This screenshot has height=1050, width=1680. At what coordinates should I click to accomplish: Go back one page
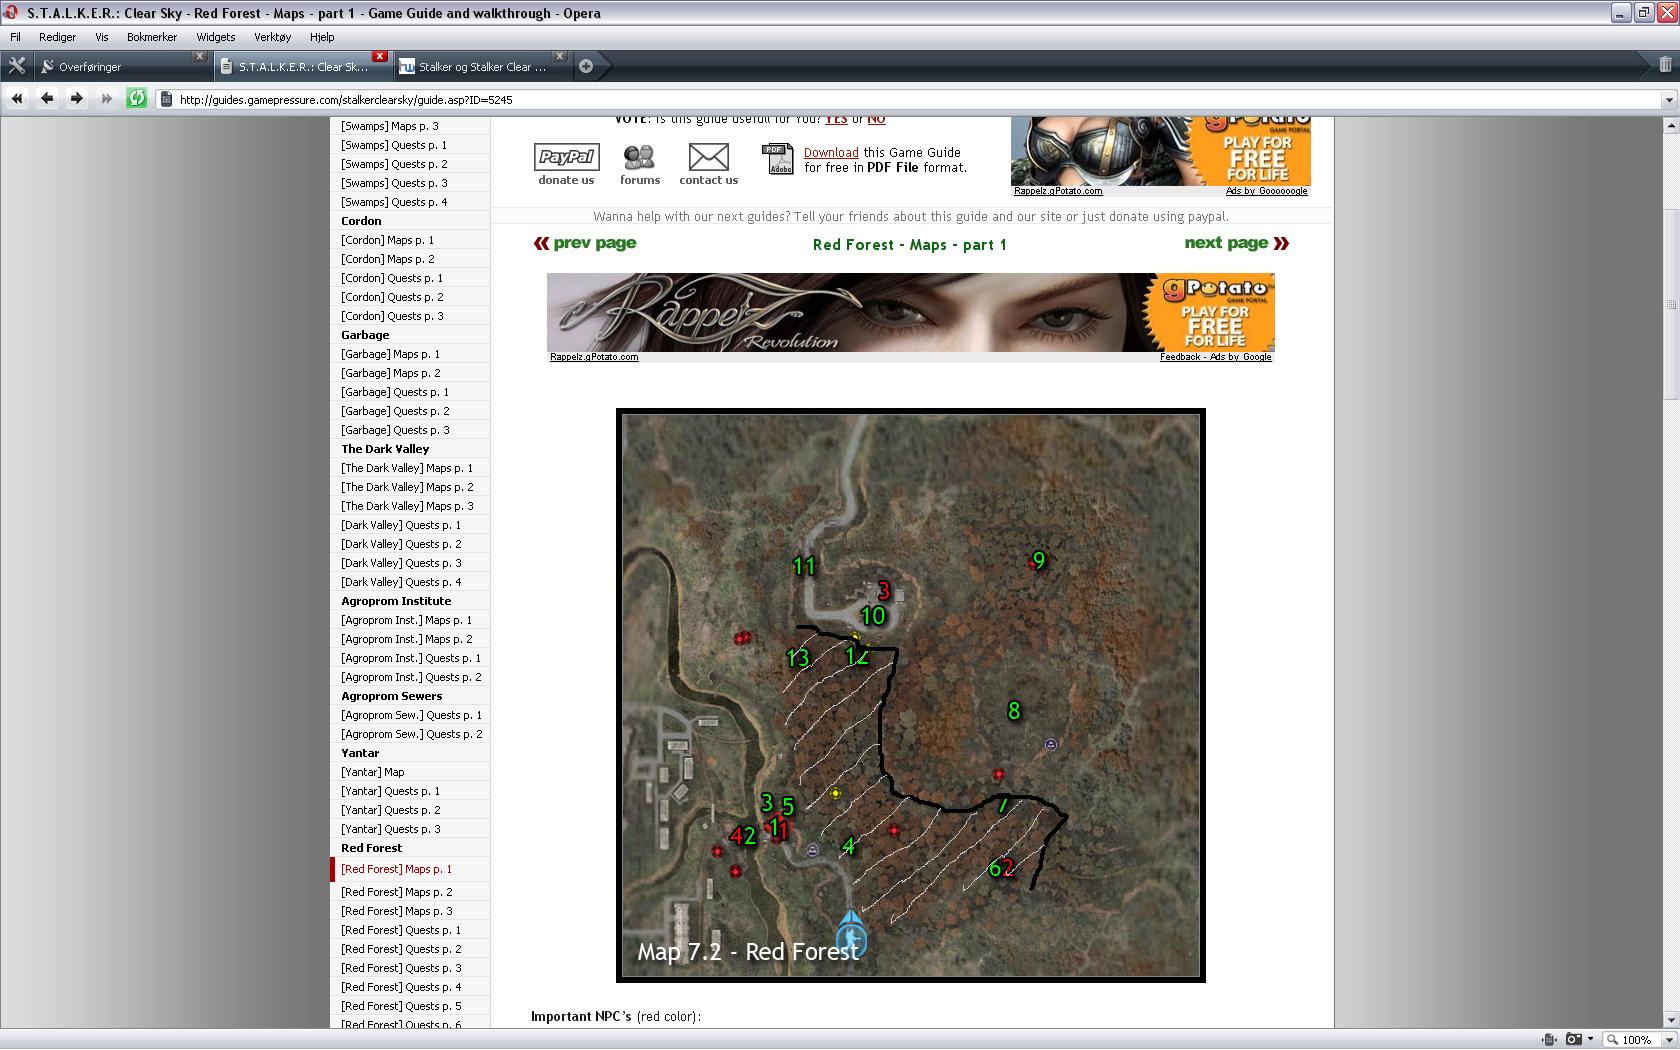pyautogui.click(x=47, y=98)
